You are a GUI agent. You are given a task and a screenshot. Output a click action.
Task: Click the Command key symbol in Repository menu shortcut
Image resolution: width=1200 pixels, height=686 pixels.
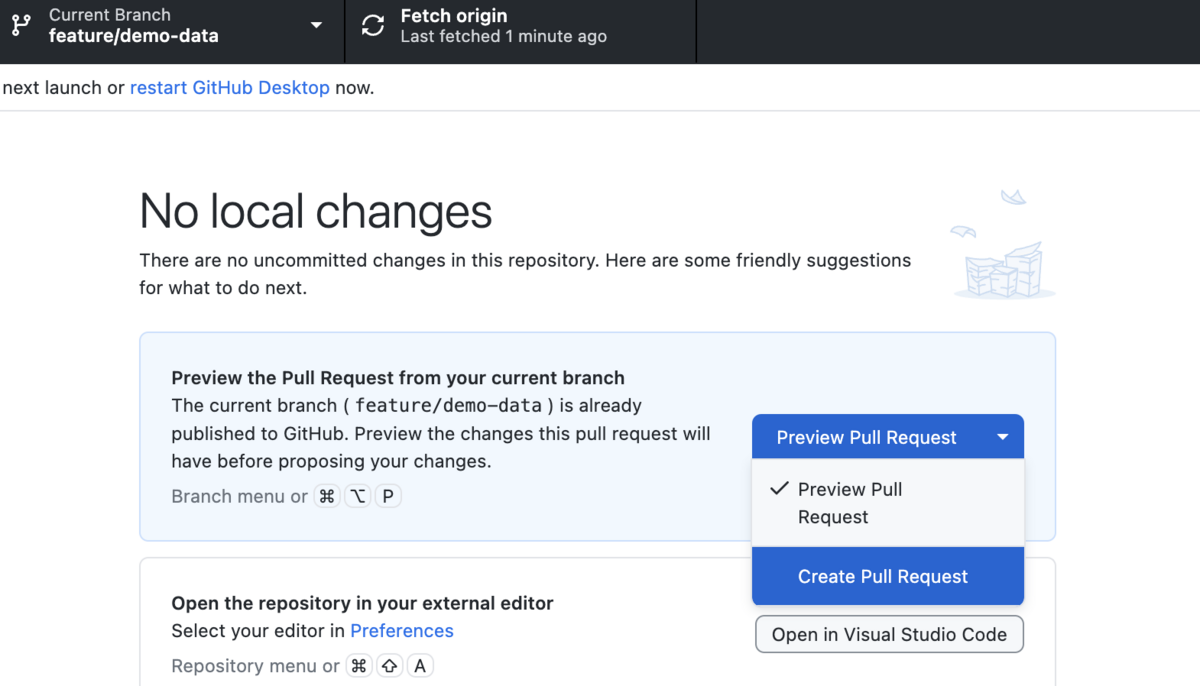tap(359, 666)
